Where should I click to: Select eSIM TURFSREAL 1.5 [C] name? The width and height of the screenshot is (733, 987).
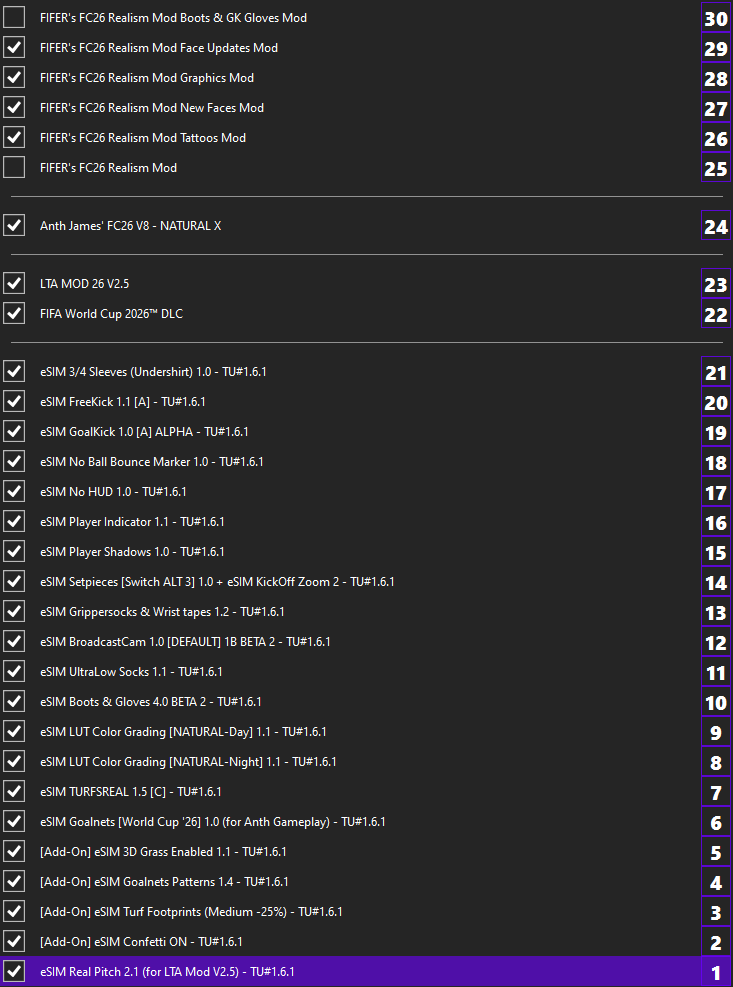click(x=131, y=792)
